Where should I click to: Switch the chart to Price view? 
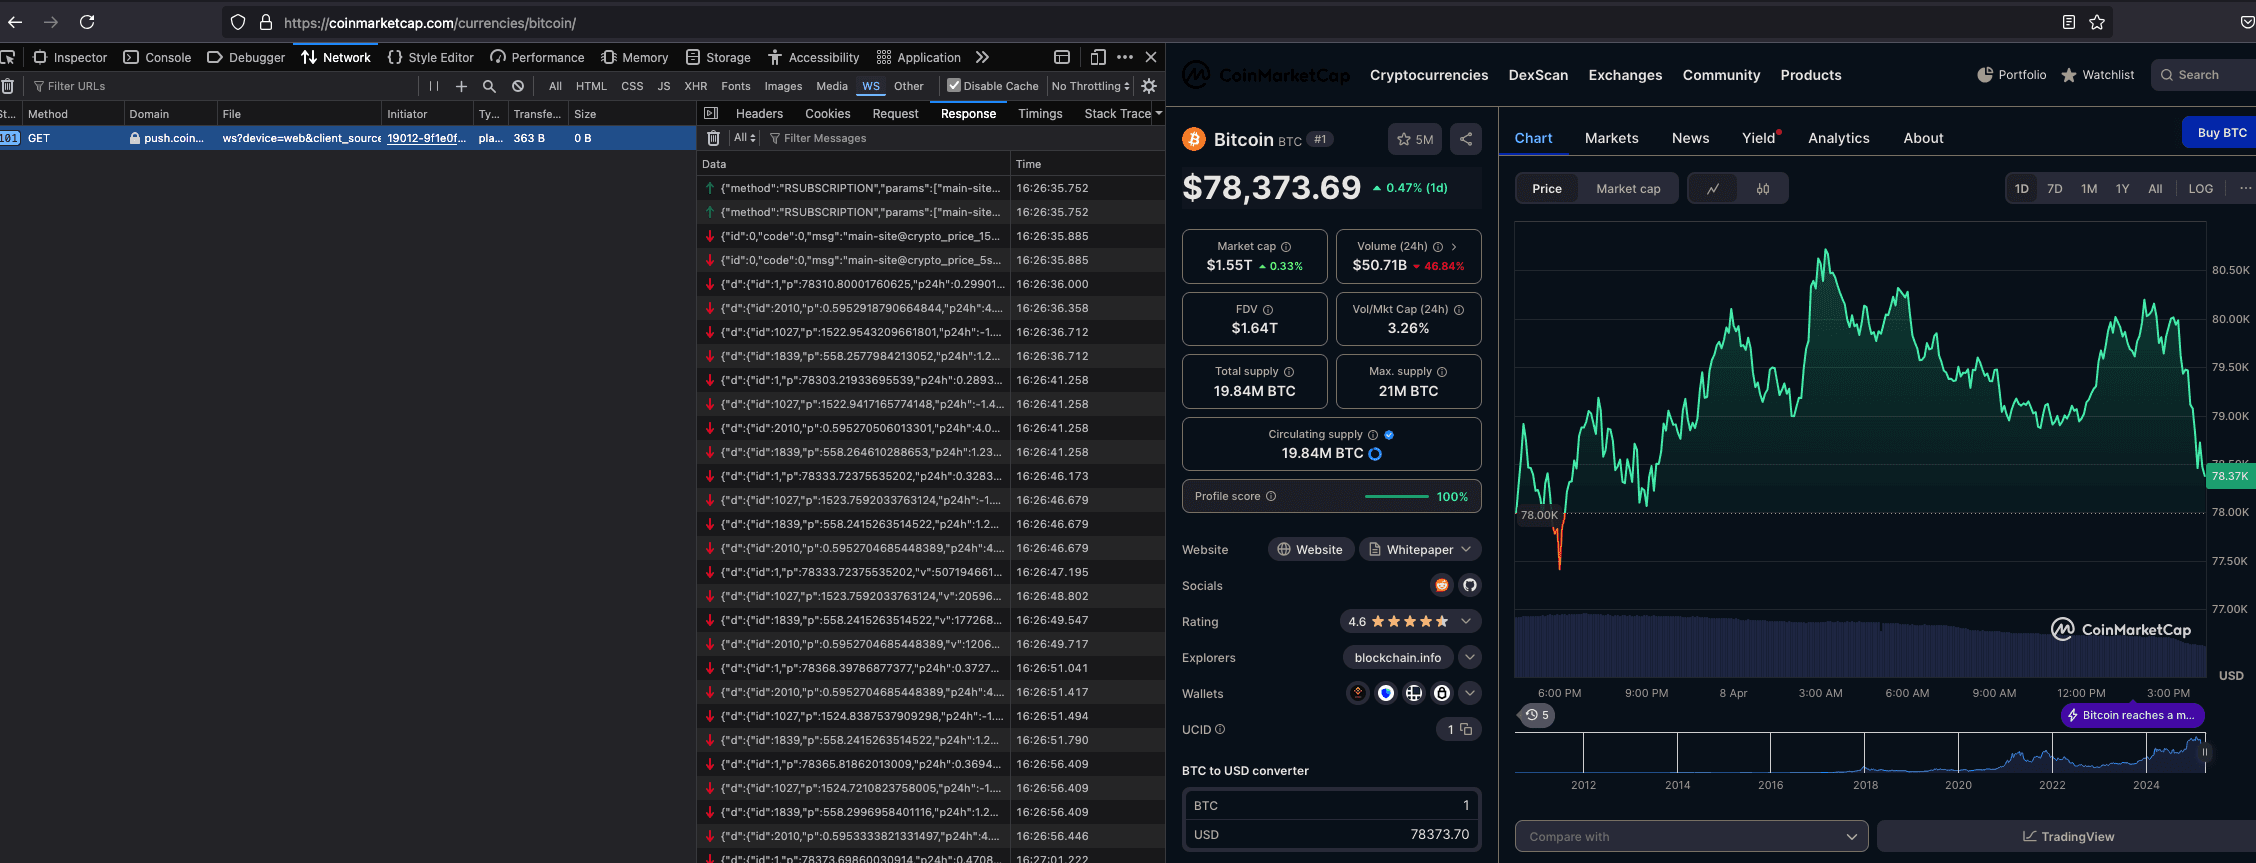click(x=1547, y=188)
